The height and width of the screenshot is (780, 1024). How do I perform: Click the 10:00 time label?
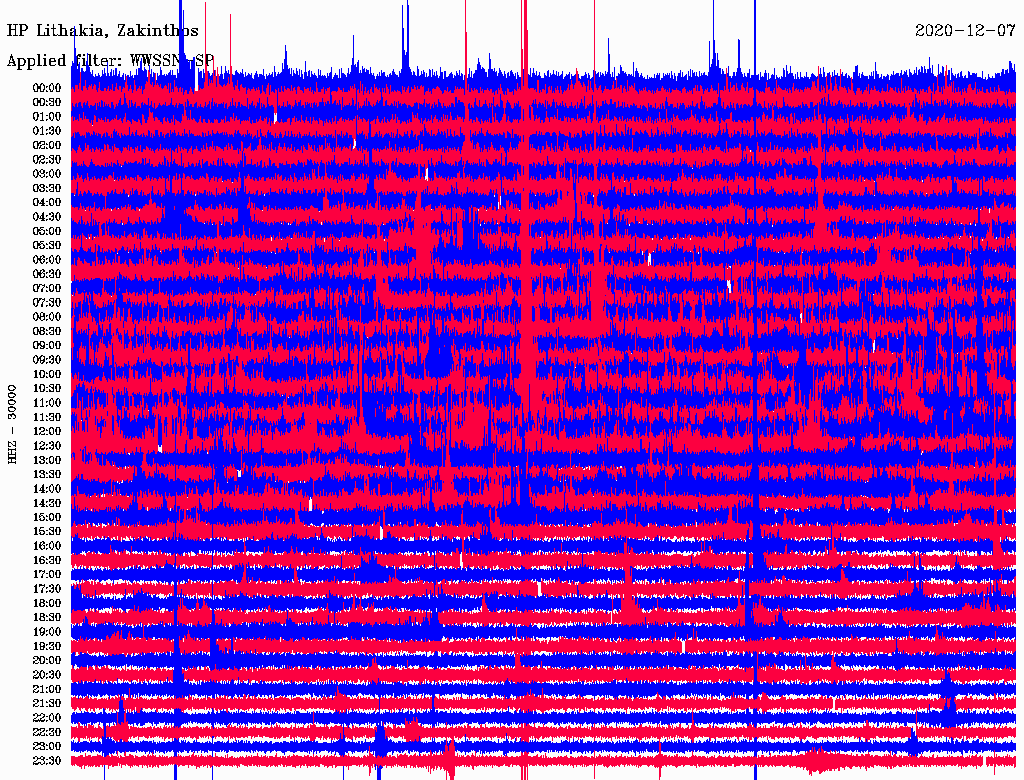47,374
